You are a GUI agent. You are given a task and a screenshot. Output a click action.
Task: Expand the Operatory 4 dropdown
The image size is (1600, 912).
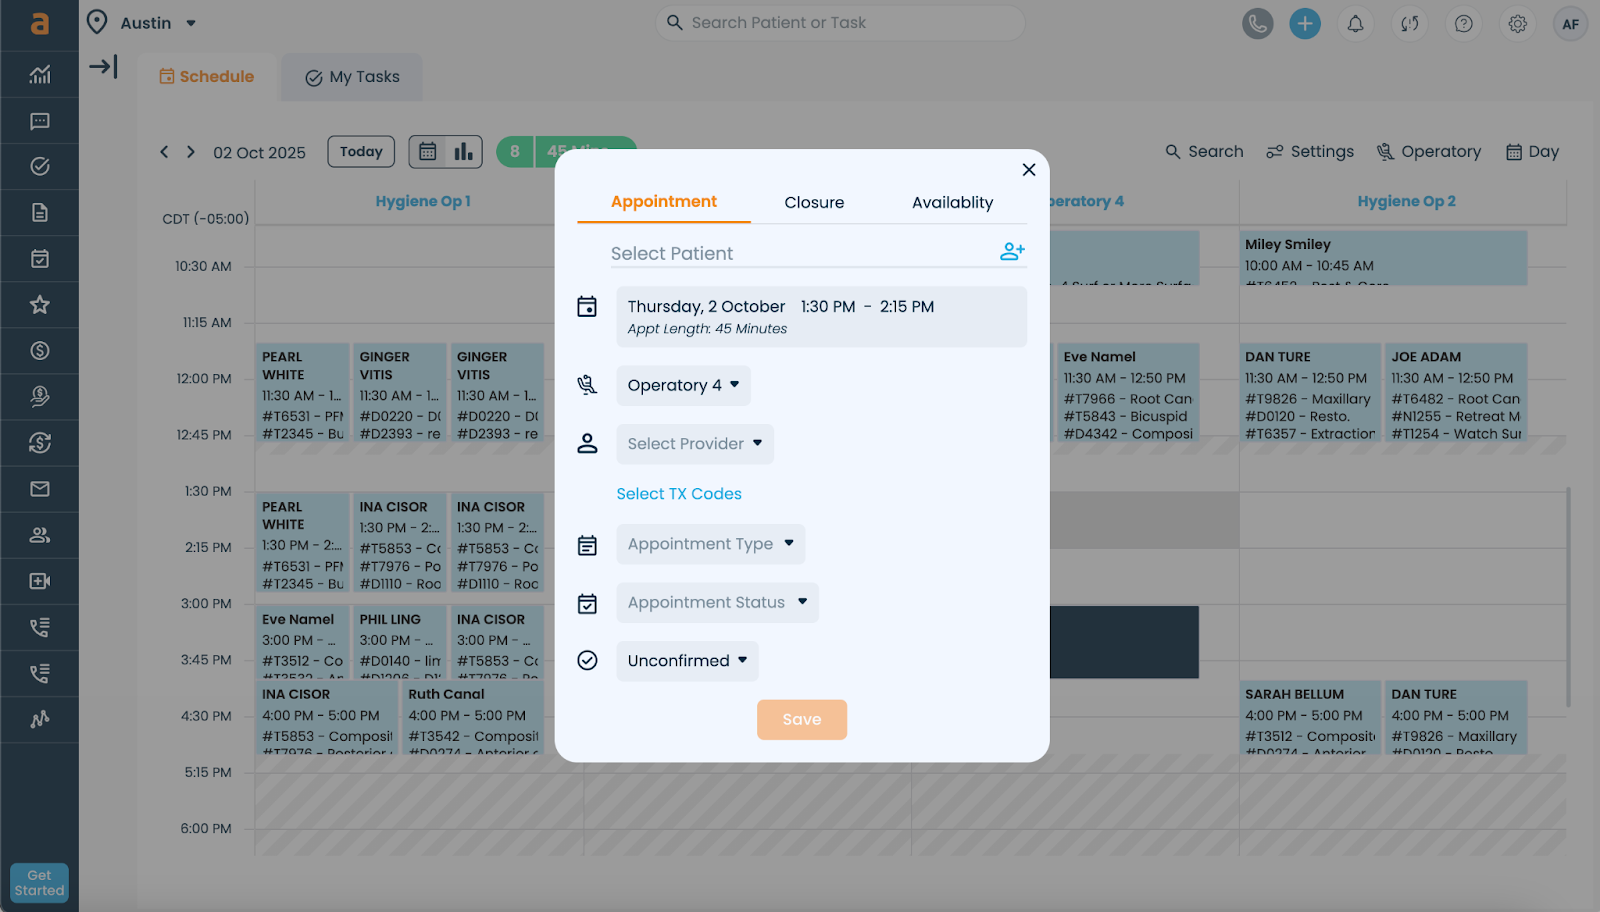point(683,385)
